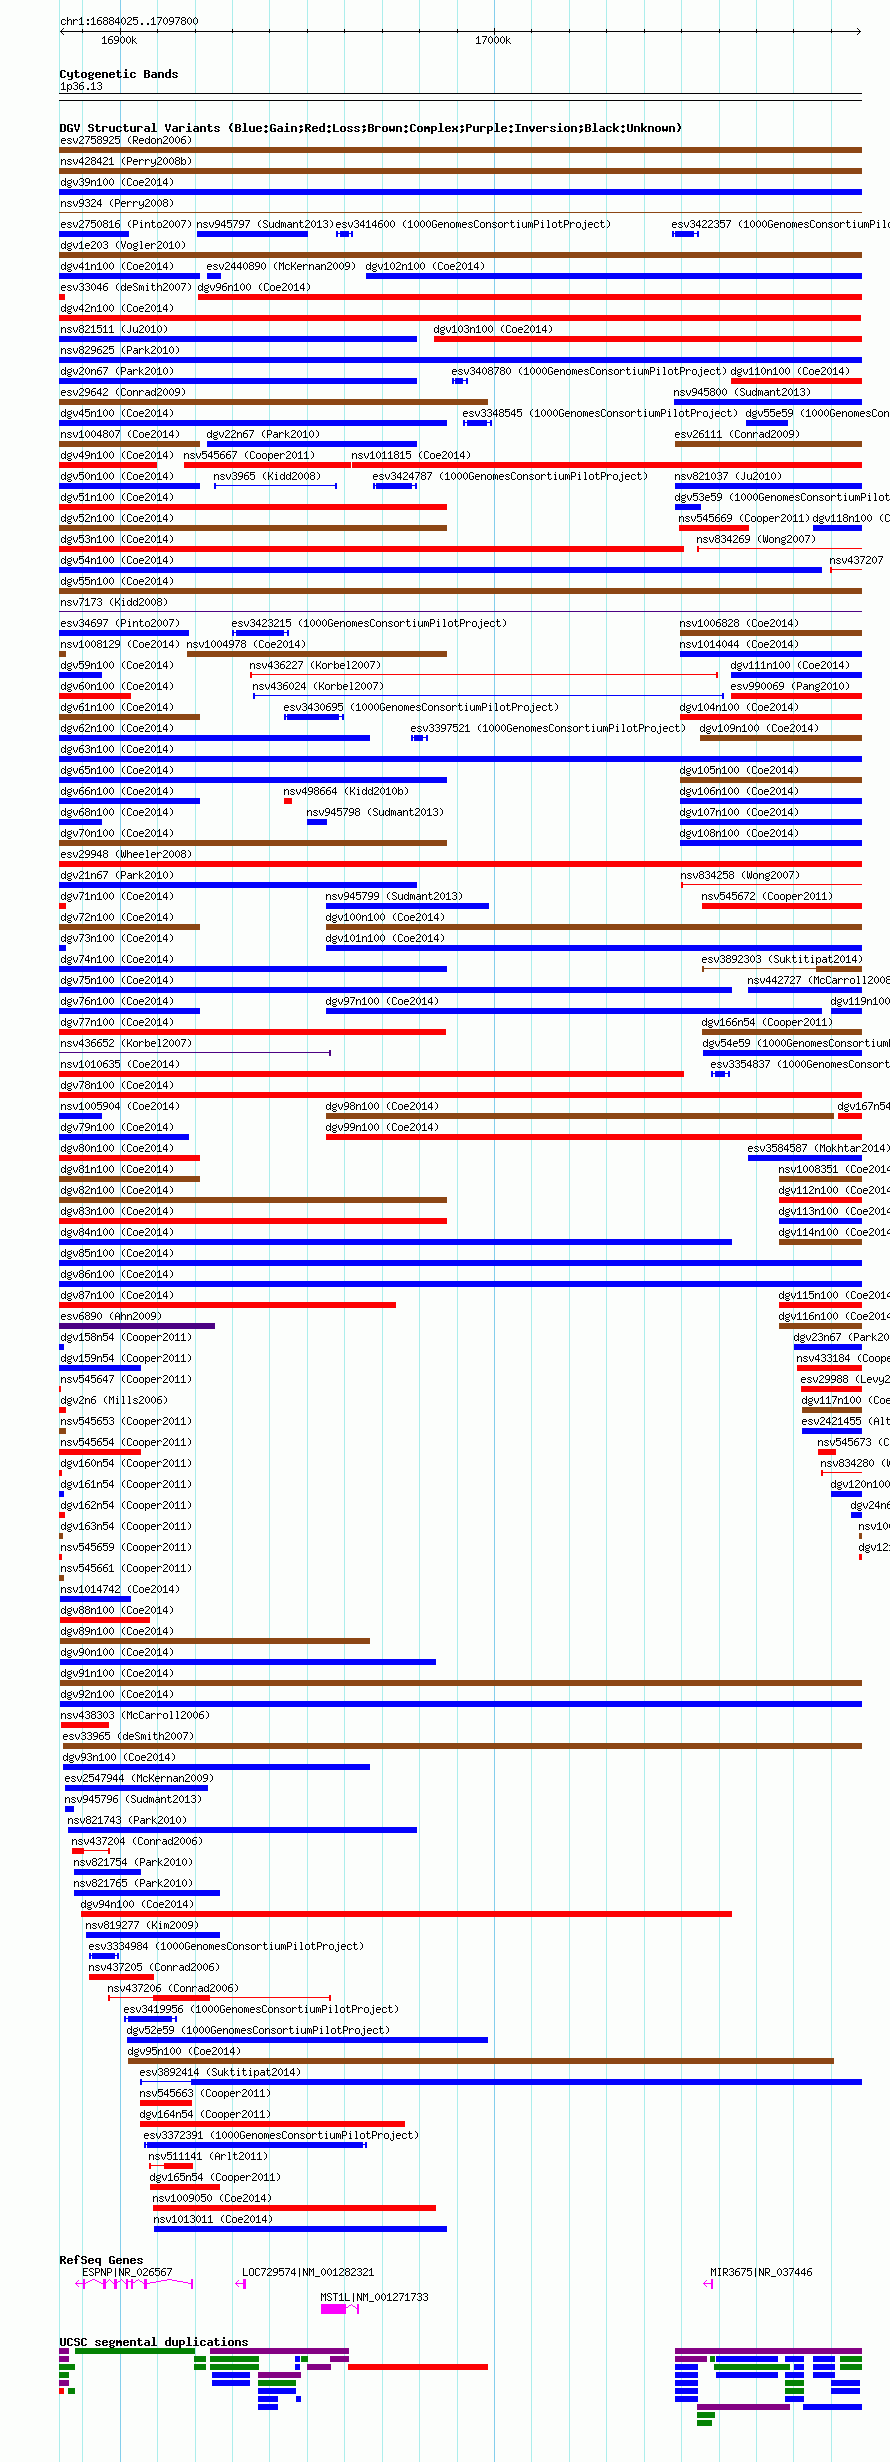Click nsv7173 (Kidd2008) label
The height and width of the screenshot is (2462, 890).
pos(114,602)
